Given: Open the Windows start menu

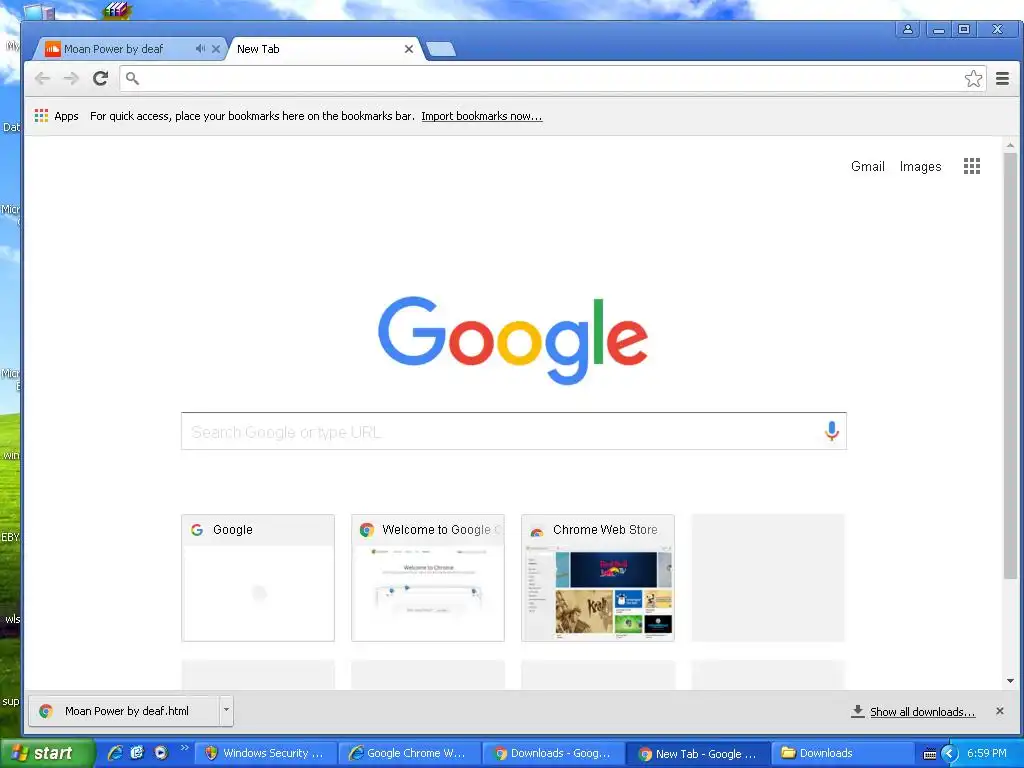Looking at the screenshot, I should (x=46, y=754).
